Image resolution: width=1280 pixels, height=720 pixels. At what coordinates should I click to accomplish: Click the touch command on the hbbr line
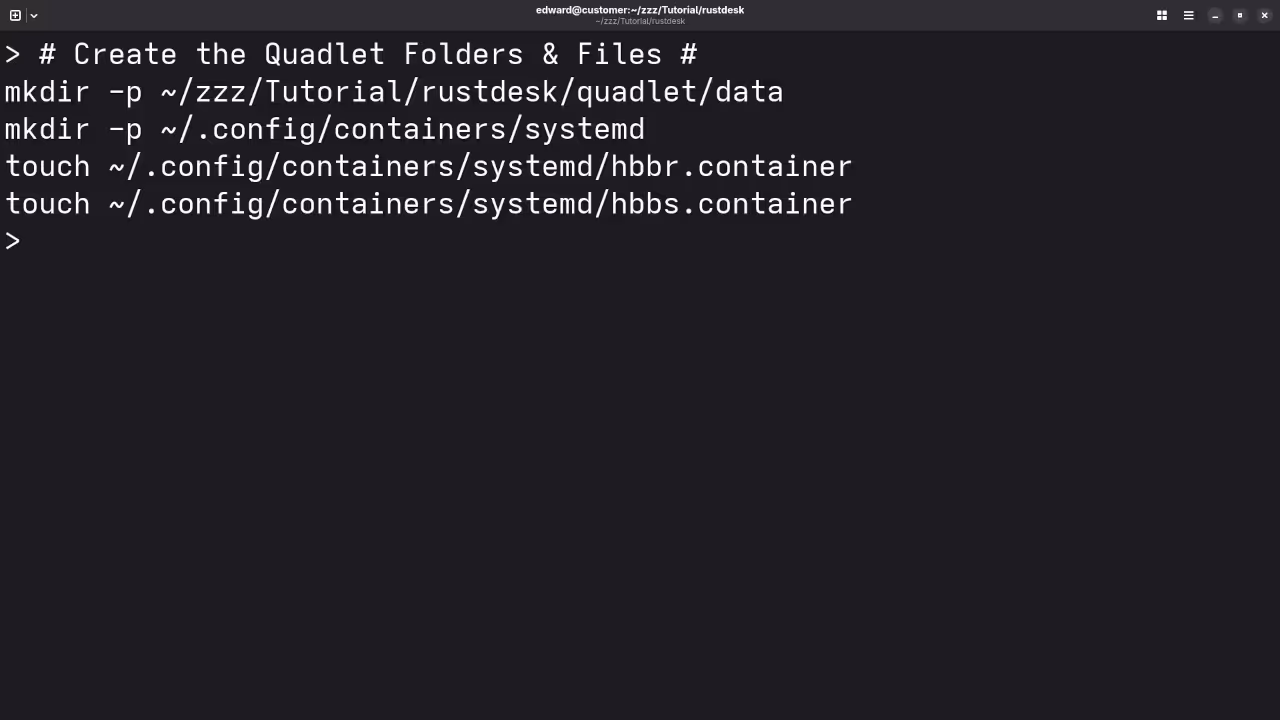click(x=47, y=167)
